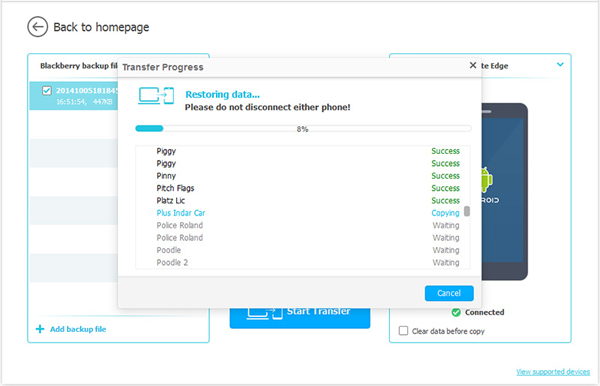This screenshot has width=600, height=386.
Task: Click the green Connected checkmark icon
Action: [456, 313]
